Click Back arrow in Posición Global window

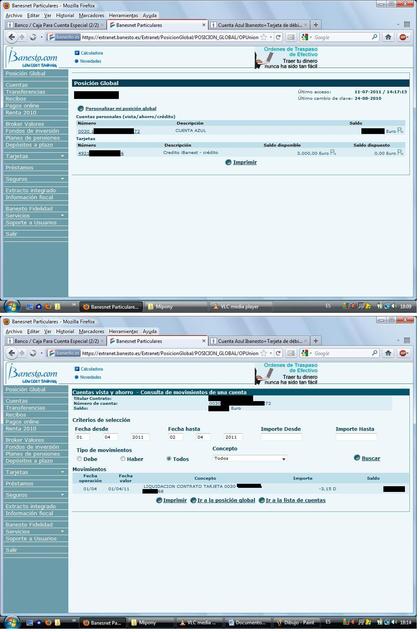[12, 37]
